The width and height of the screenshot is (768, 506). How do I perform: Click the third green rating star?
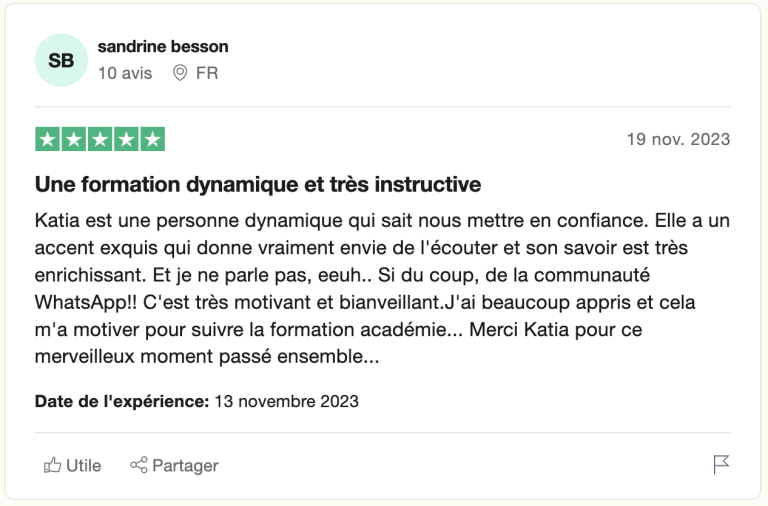tap(100, 140)
